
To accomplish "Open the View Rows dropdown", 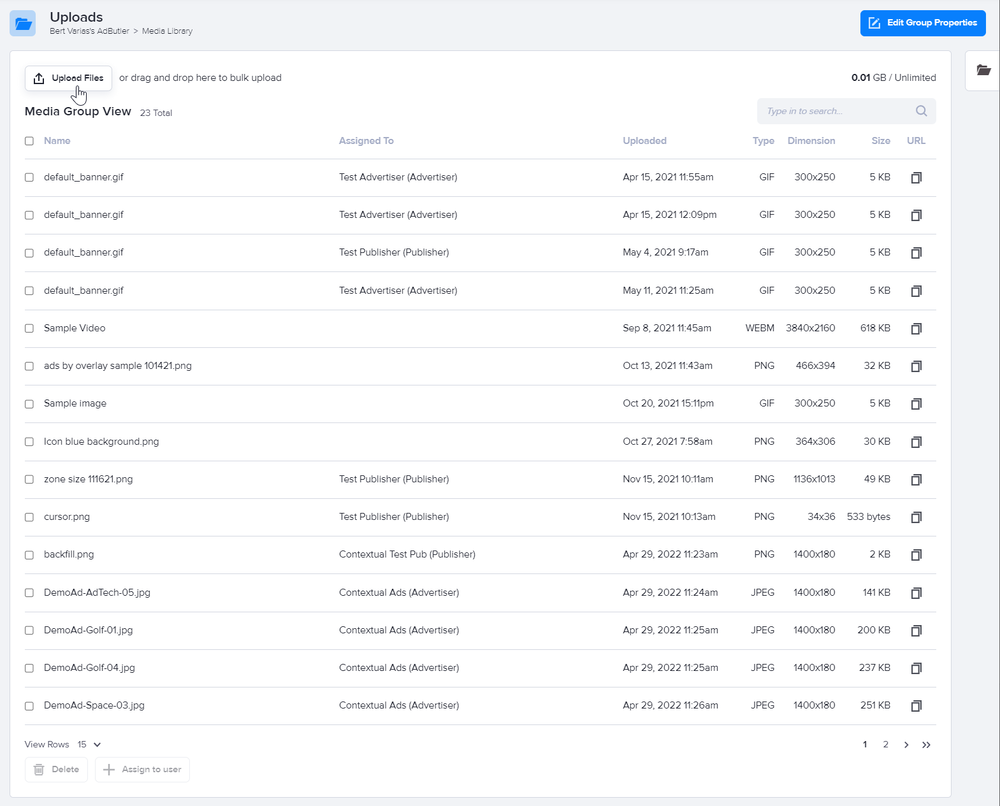I will [x=89, y=745].
